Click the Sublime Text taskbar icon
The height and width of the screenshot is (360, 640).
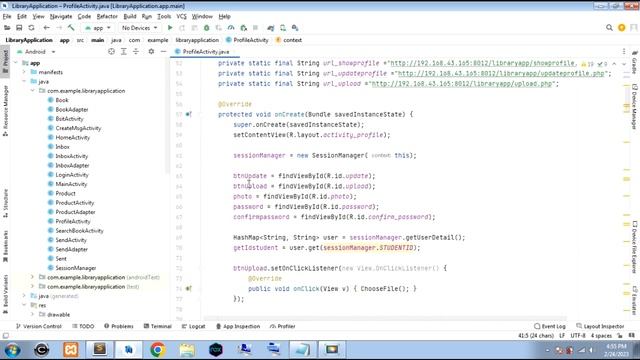point(100,350)
